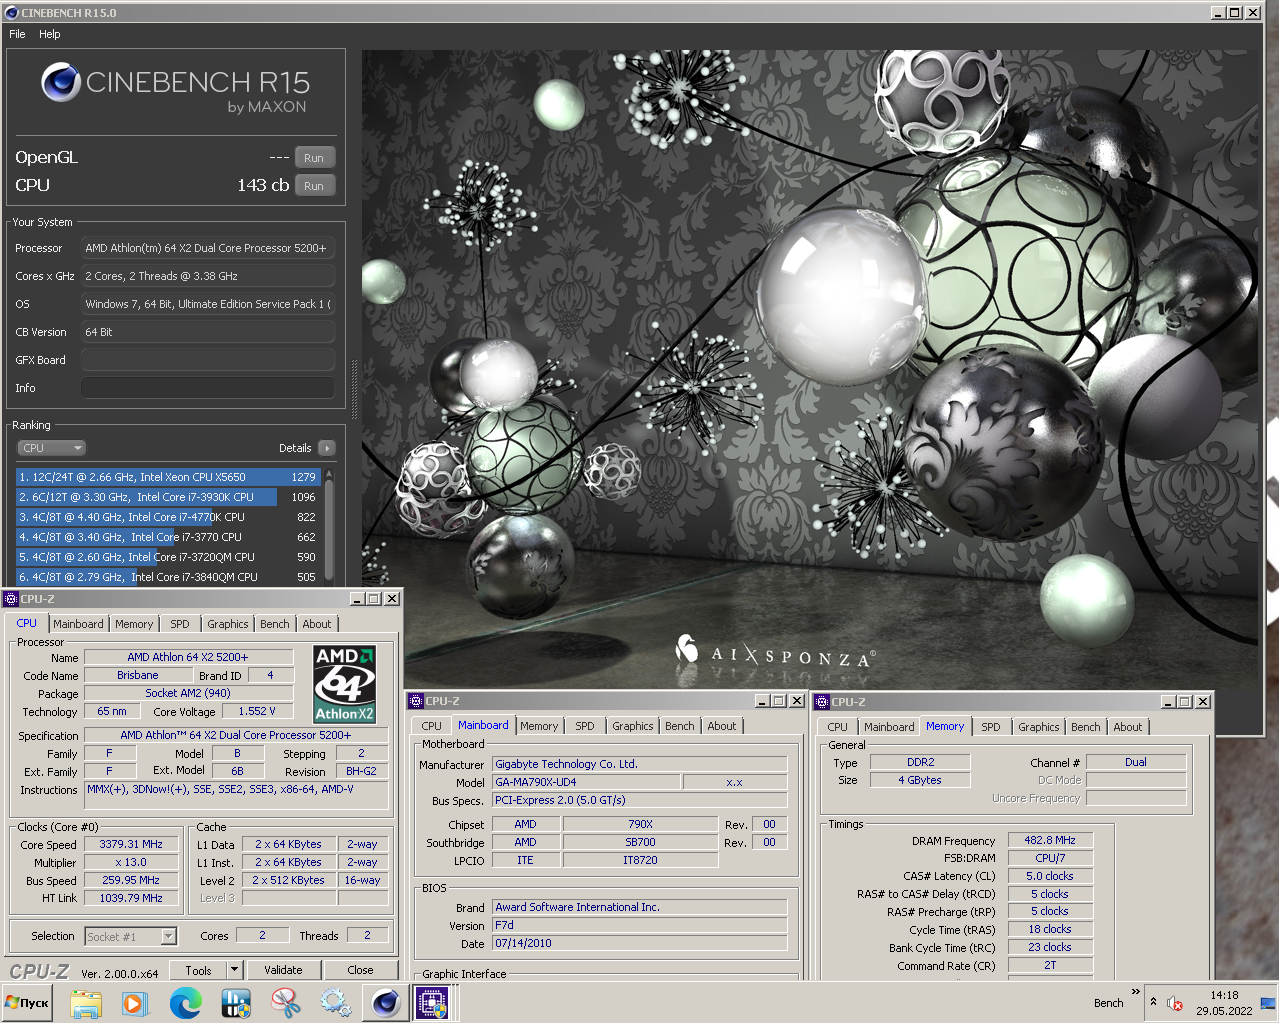Click the CAS# Latency 5.0 clocks value
Screen dimensions: 1279x1023
pos(1050,876)
